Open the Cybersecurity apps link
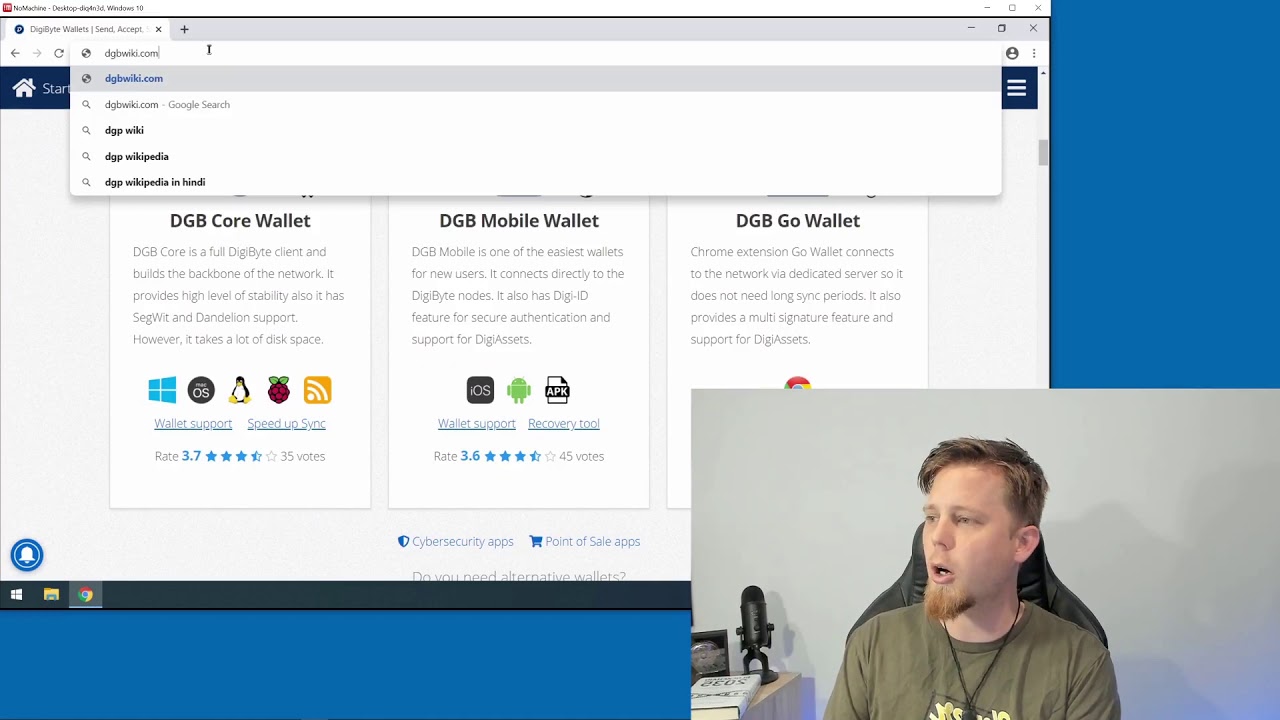The image size is (1280, 720). (455, 542)
